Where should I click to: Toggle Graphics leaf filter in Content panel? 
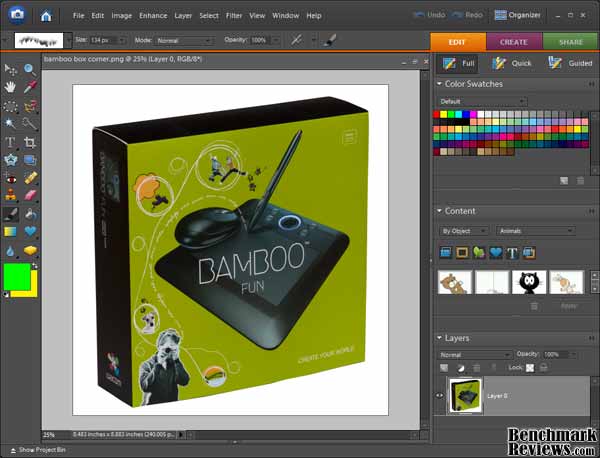479,253
